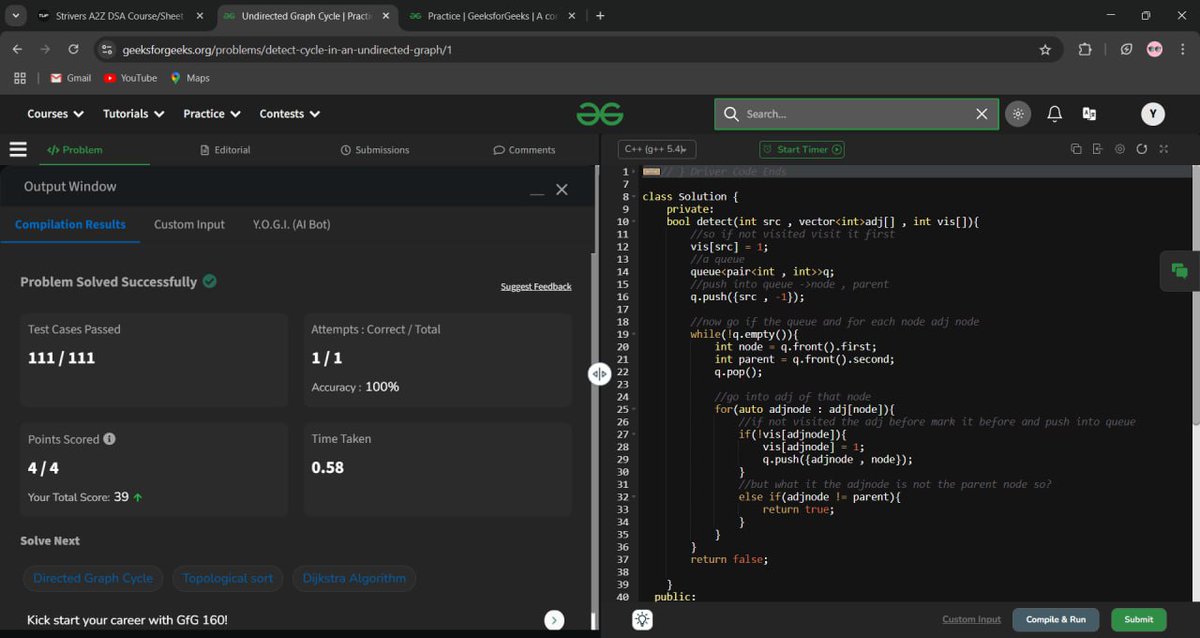Screen dimensions: 1200x638
Task: Open the hamburger menu in problem panel
Action: pyautogui.click(x=18, y=149)
